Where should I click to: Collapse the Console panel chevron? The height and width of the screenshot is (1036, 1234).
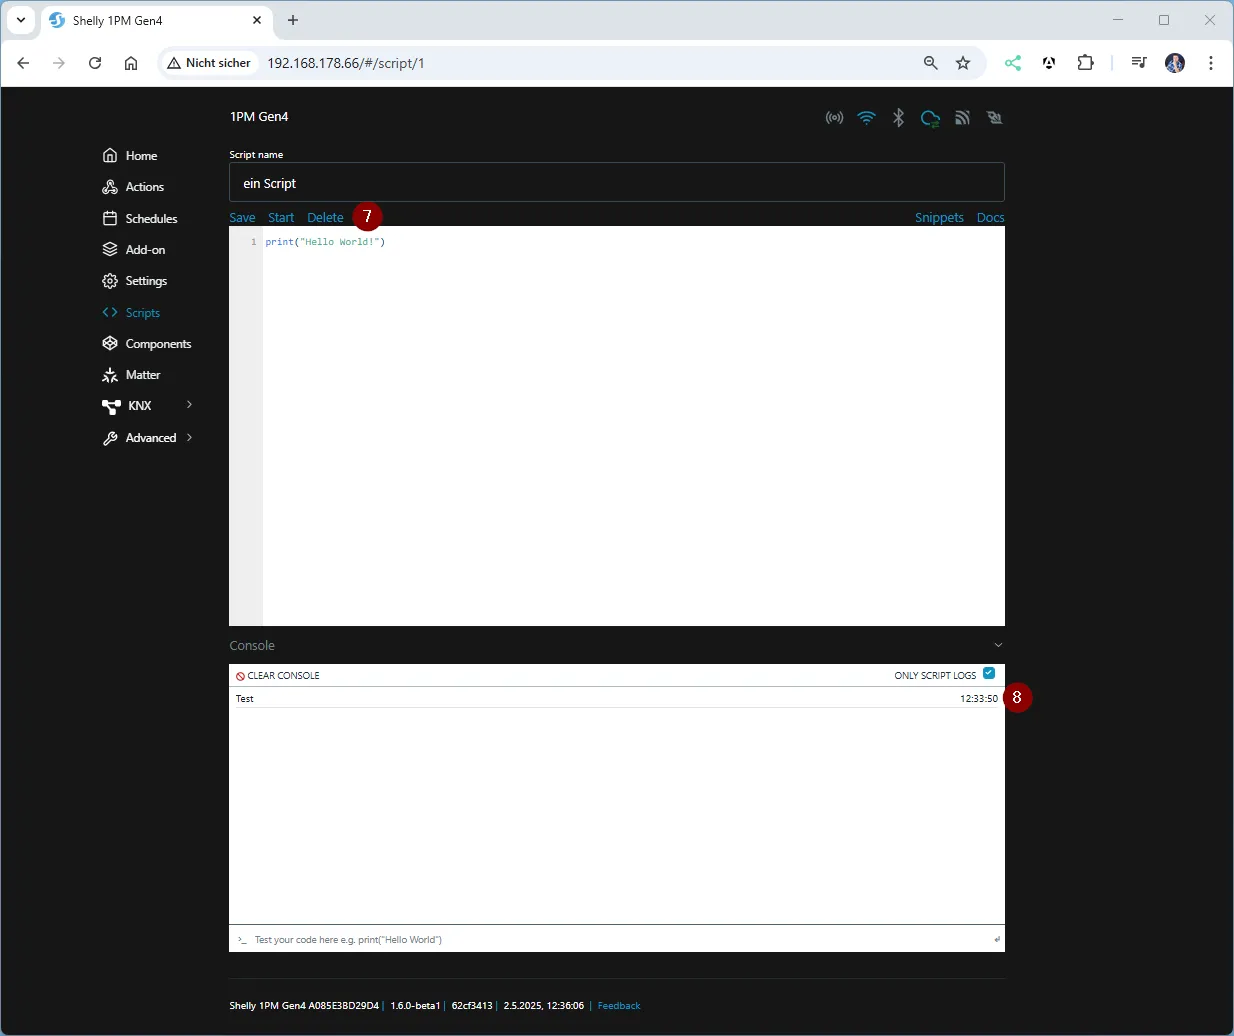point(997,646)
